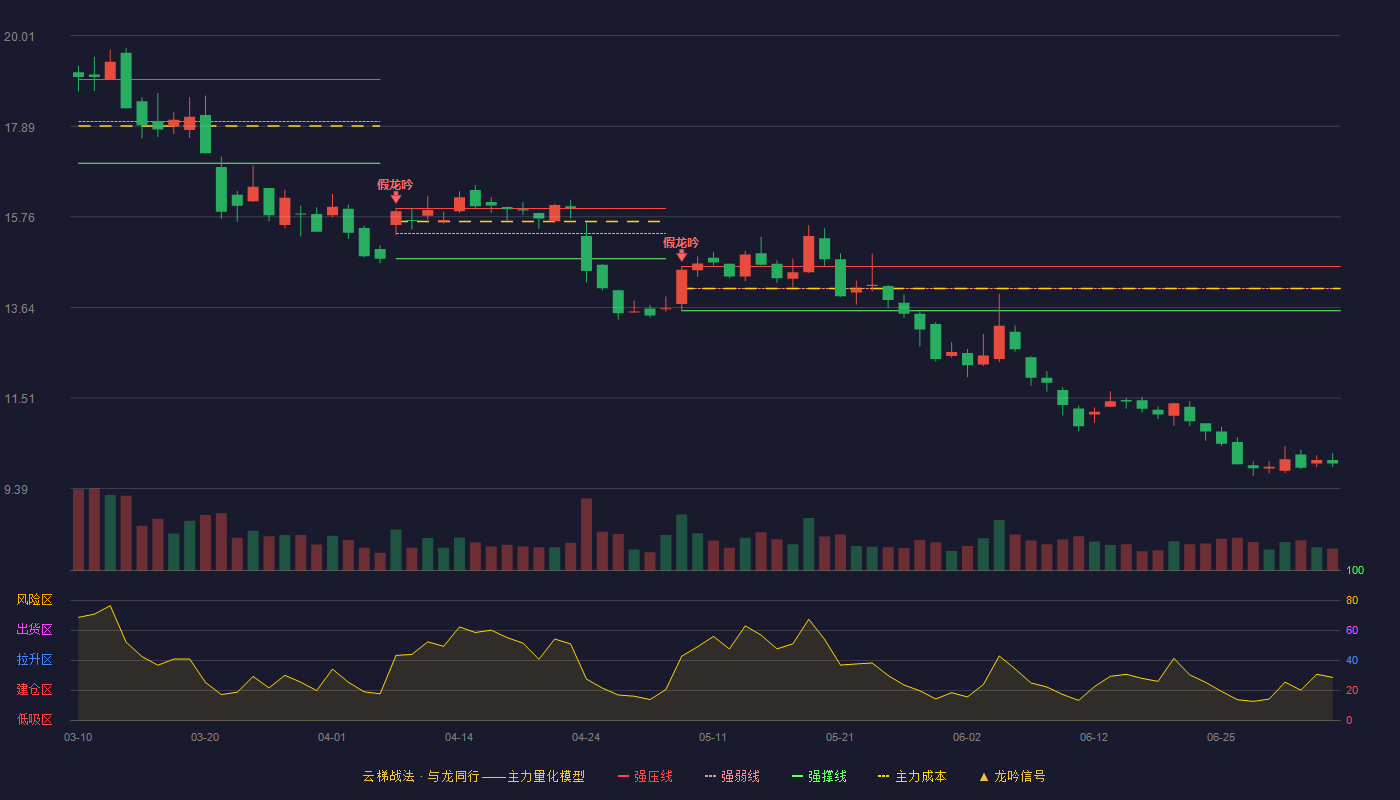Image resolution: width=1400 pixels, height=800 pixels.
Task: Click the 9.39 price axis label
Action: point(16,490)
